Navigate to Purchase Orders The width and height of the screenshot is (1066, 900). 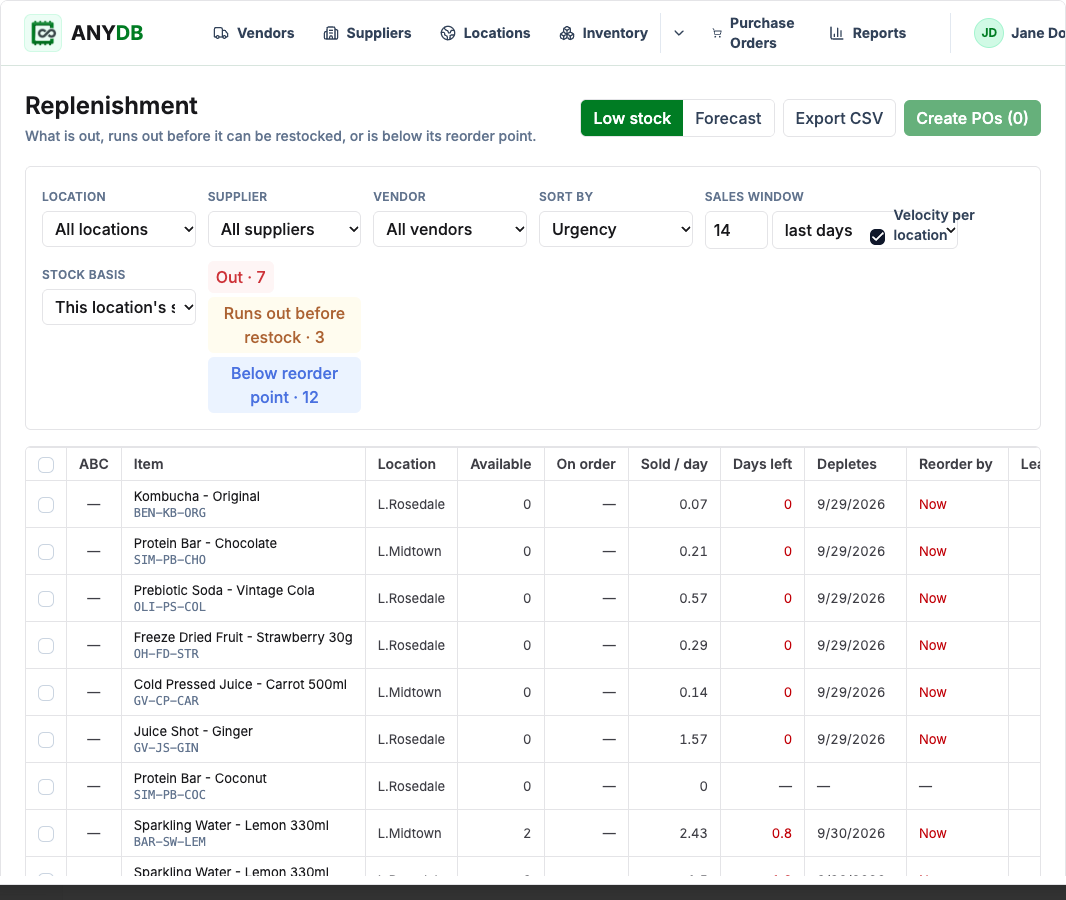(x=753, y=33)
